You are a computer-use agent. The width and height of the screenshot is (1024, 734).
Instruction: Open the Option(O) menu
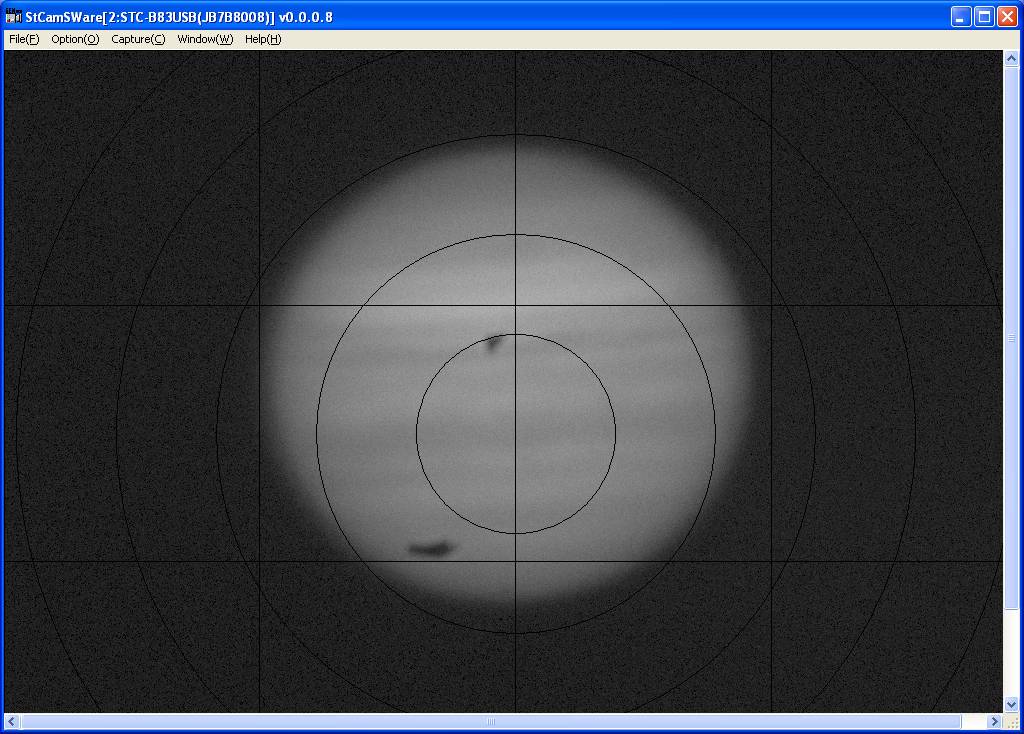[75, 39]
